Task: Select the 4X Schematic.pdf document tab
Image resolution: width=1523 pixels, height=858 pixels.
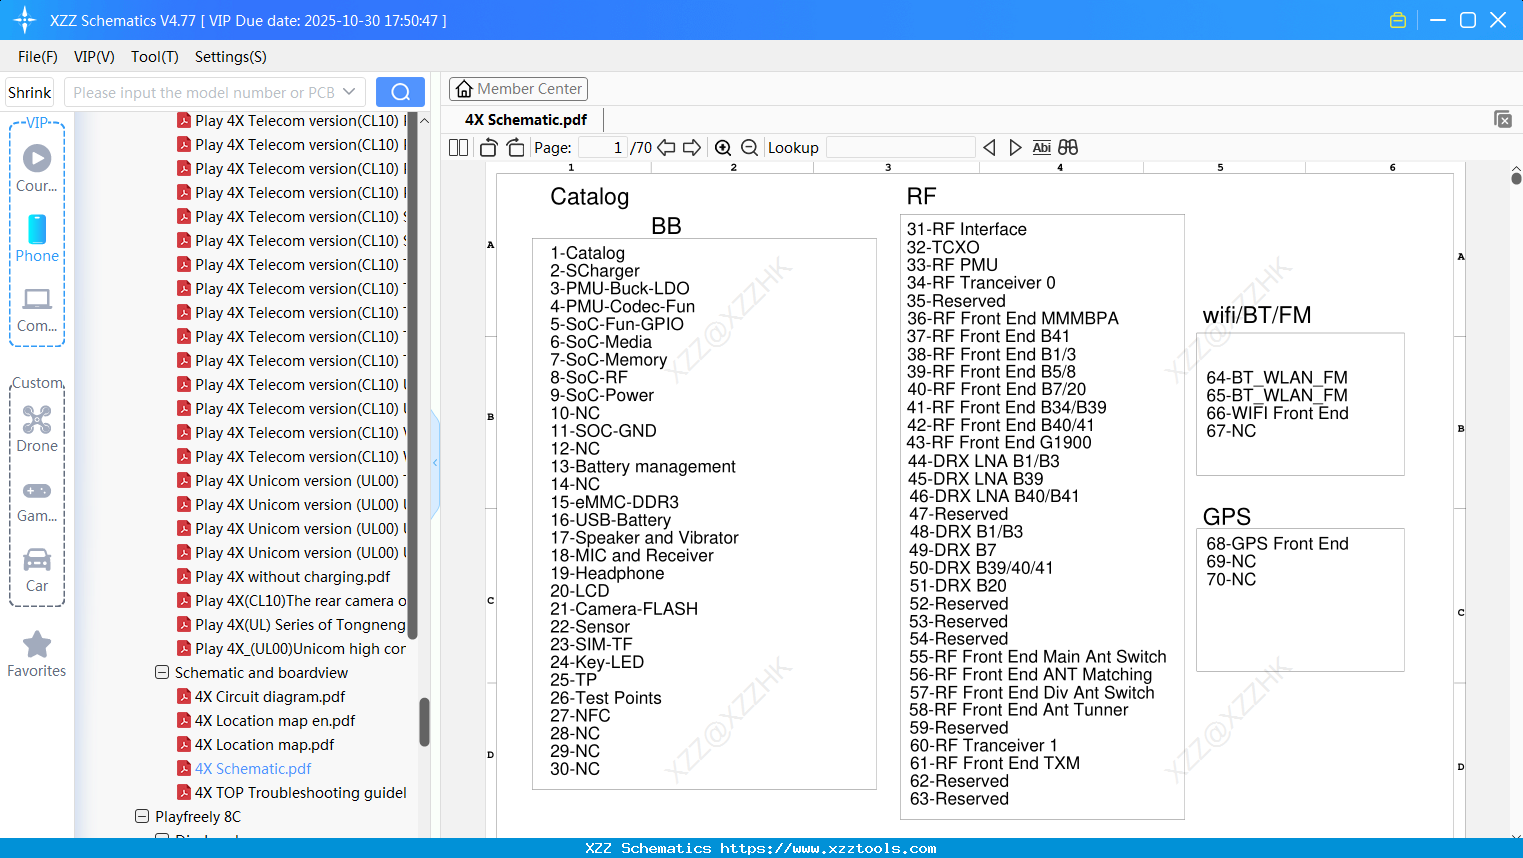Action: pos(526,120)
